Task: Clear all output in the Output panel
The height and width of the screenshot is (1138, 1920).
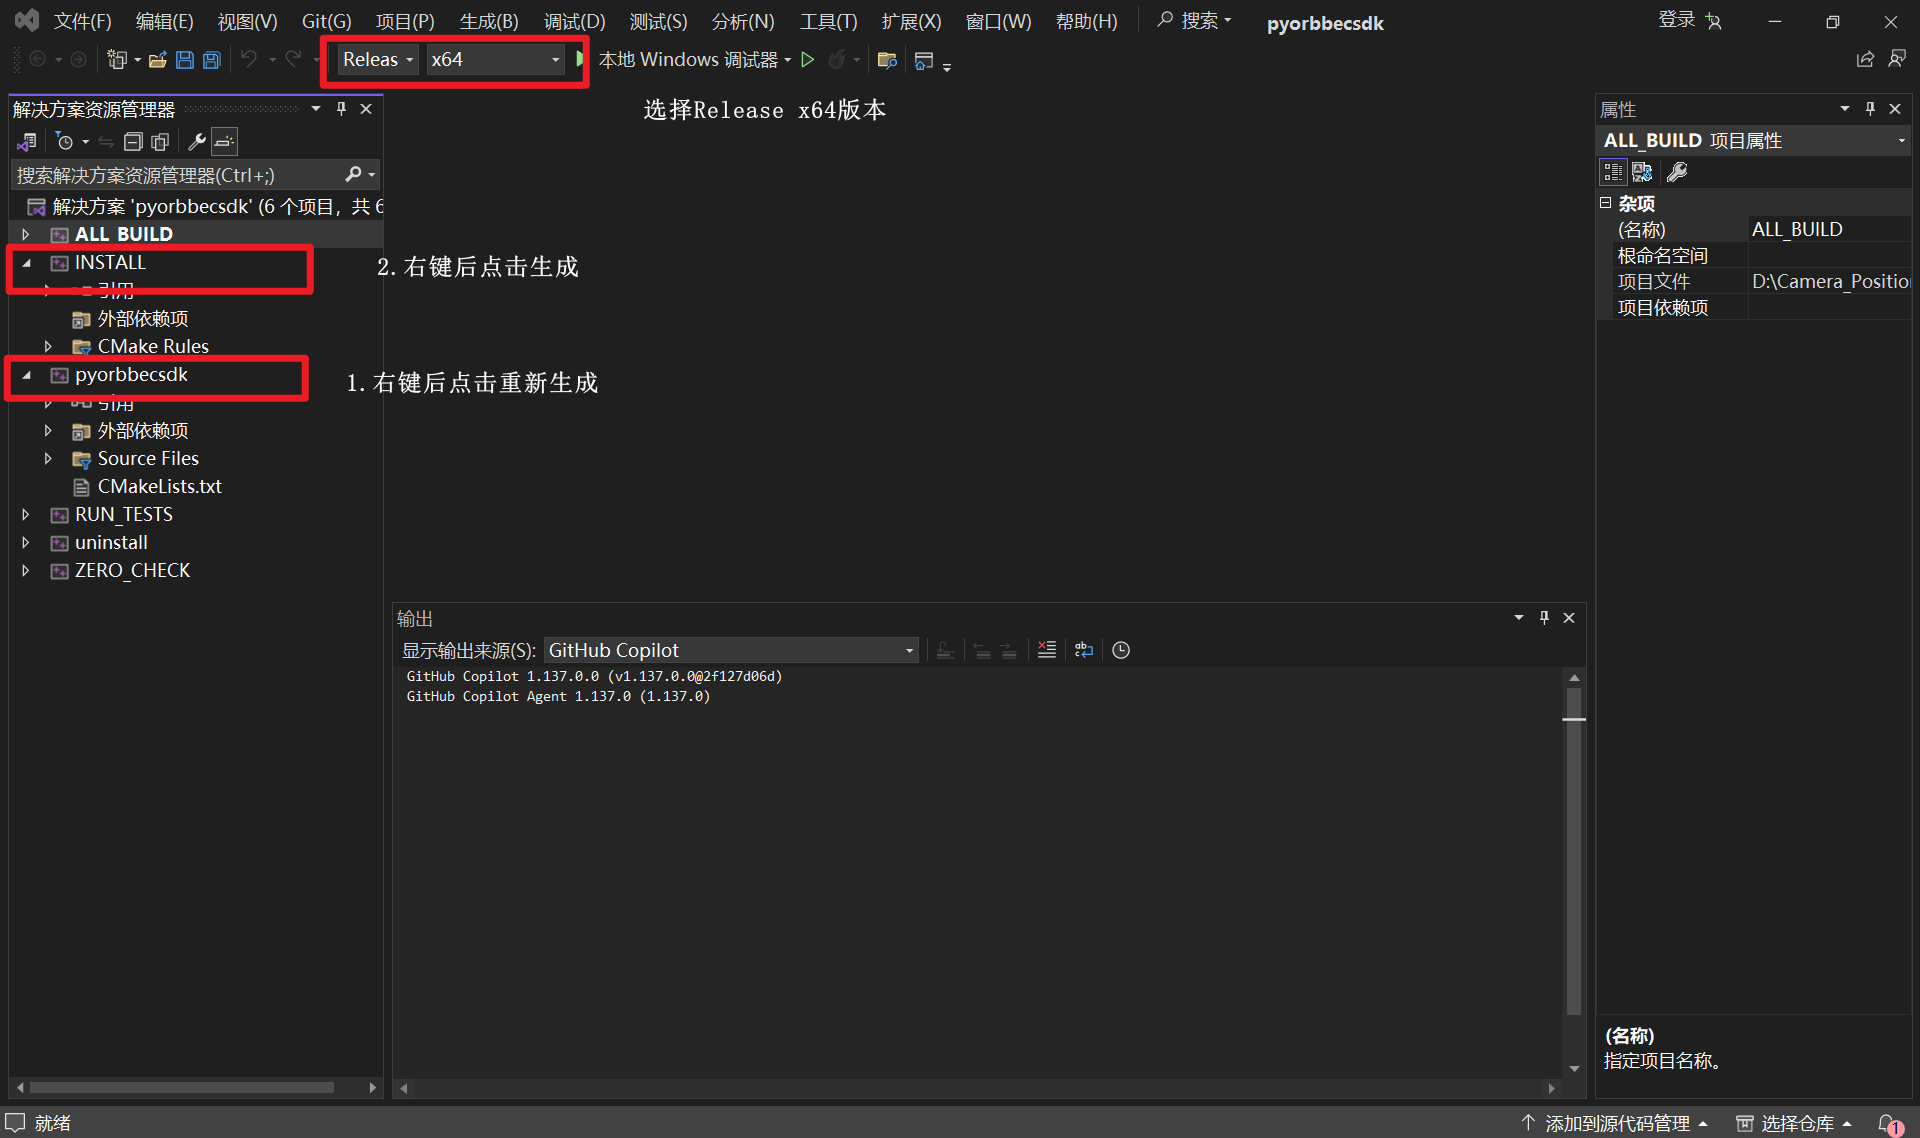Action: (x=1046, y=650)
